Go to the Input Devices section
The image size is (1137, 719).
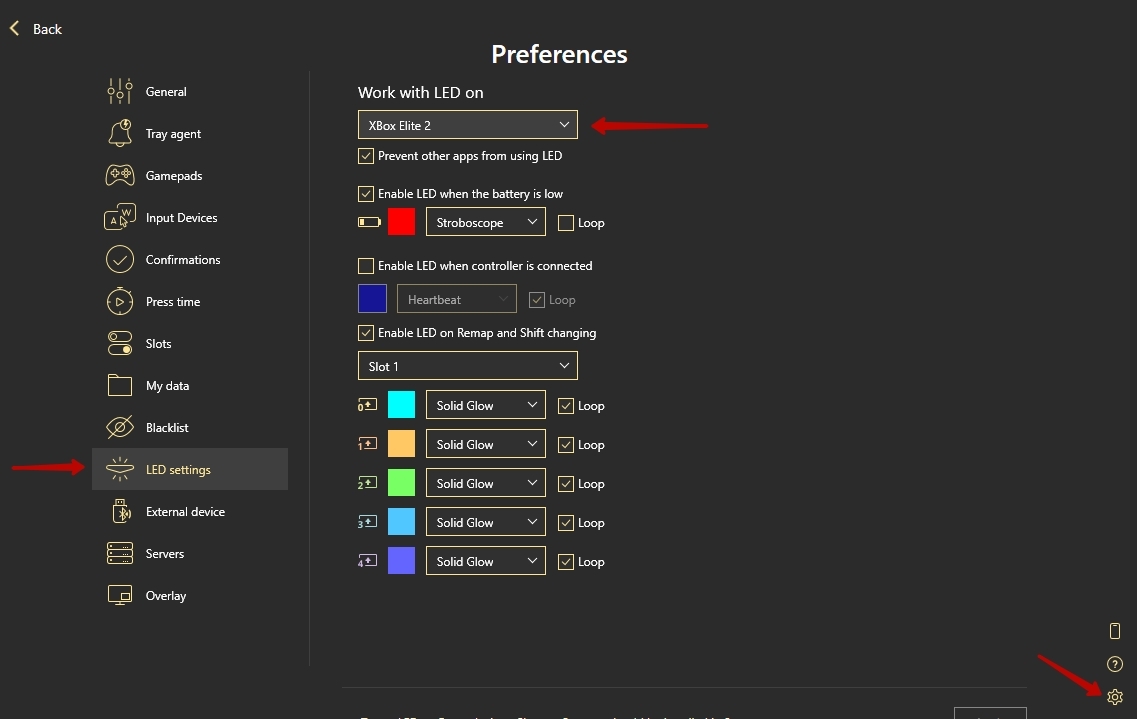pyautogui.click(x=181, y=217)
